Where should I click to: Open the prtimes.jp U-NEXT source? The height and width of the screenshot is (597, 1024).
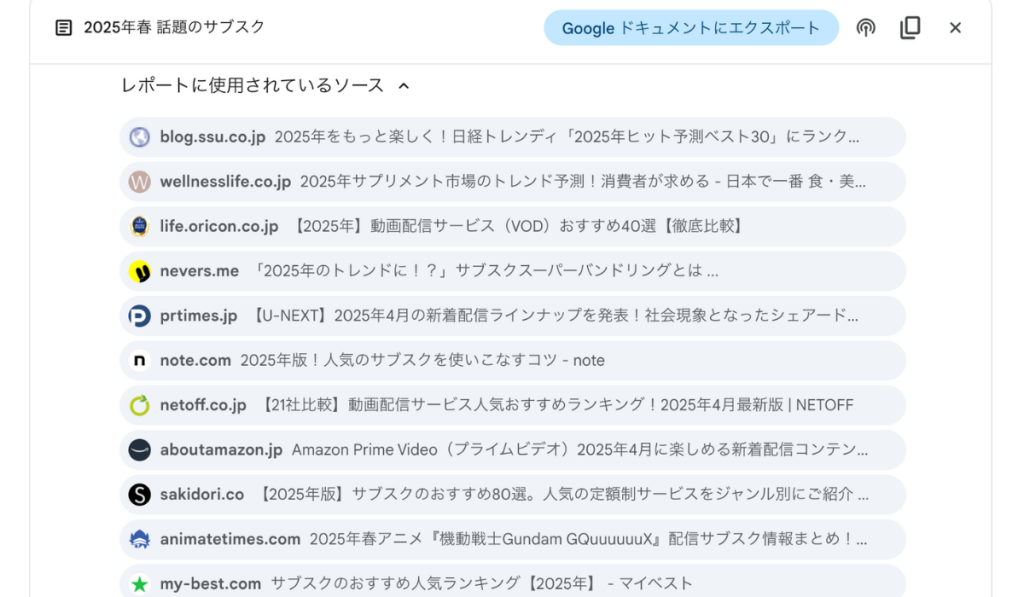tap(512, 316)
